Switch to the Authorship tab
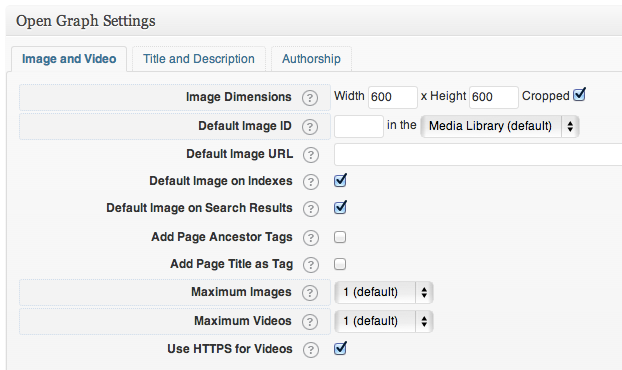 click(x=311, y=59)
